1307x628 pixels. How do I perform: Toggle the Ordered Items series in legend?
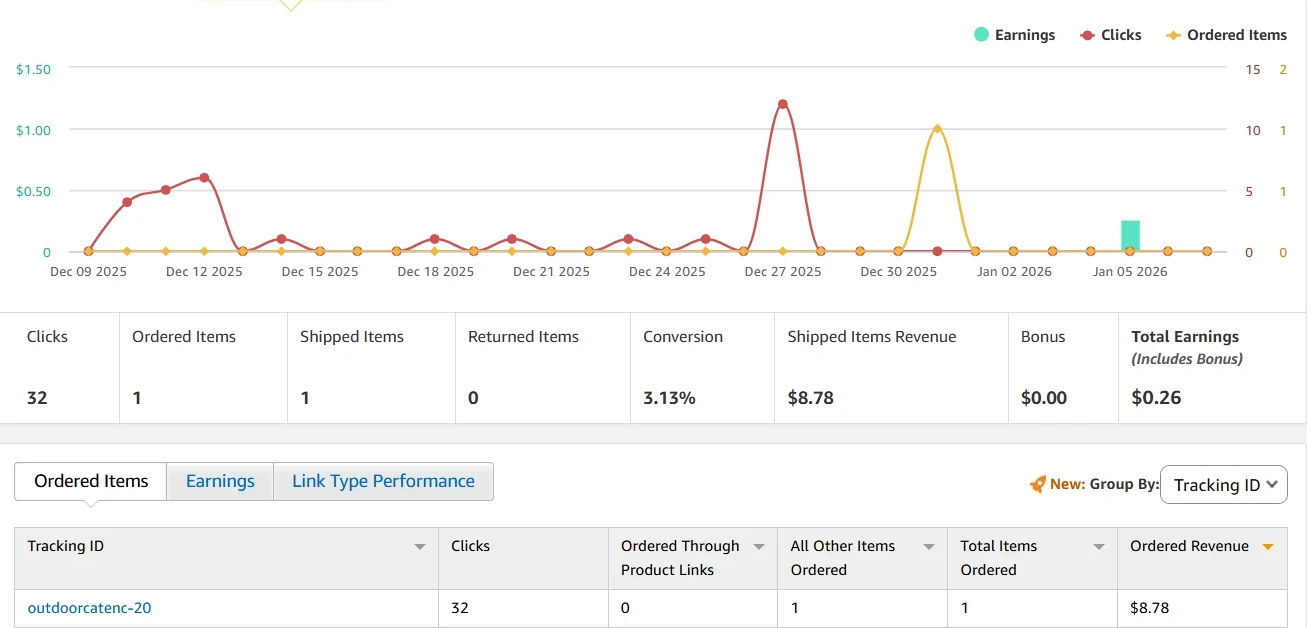1226,35
